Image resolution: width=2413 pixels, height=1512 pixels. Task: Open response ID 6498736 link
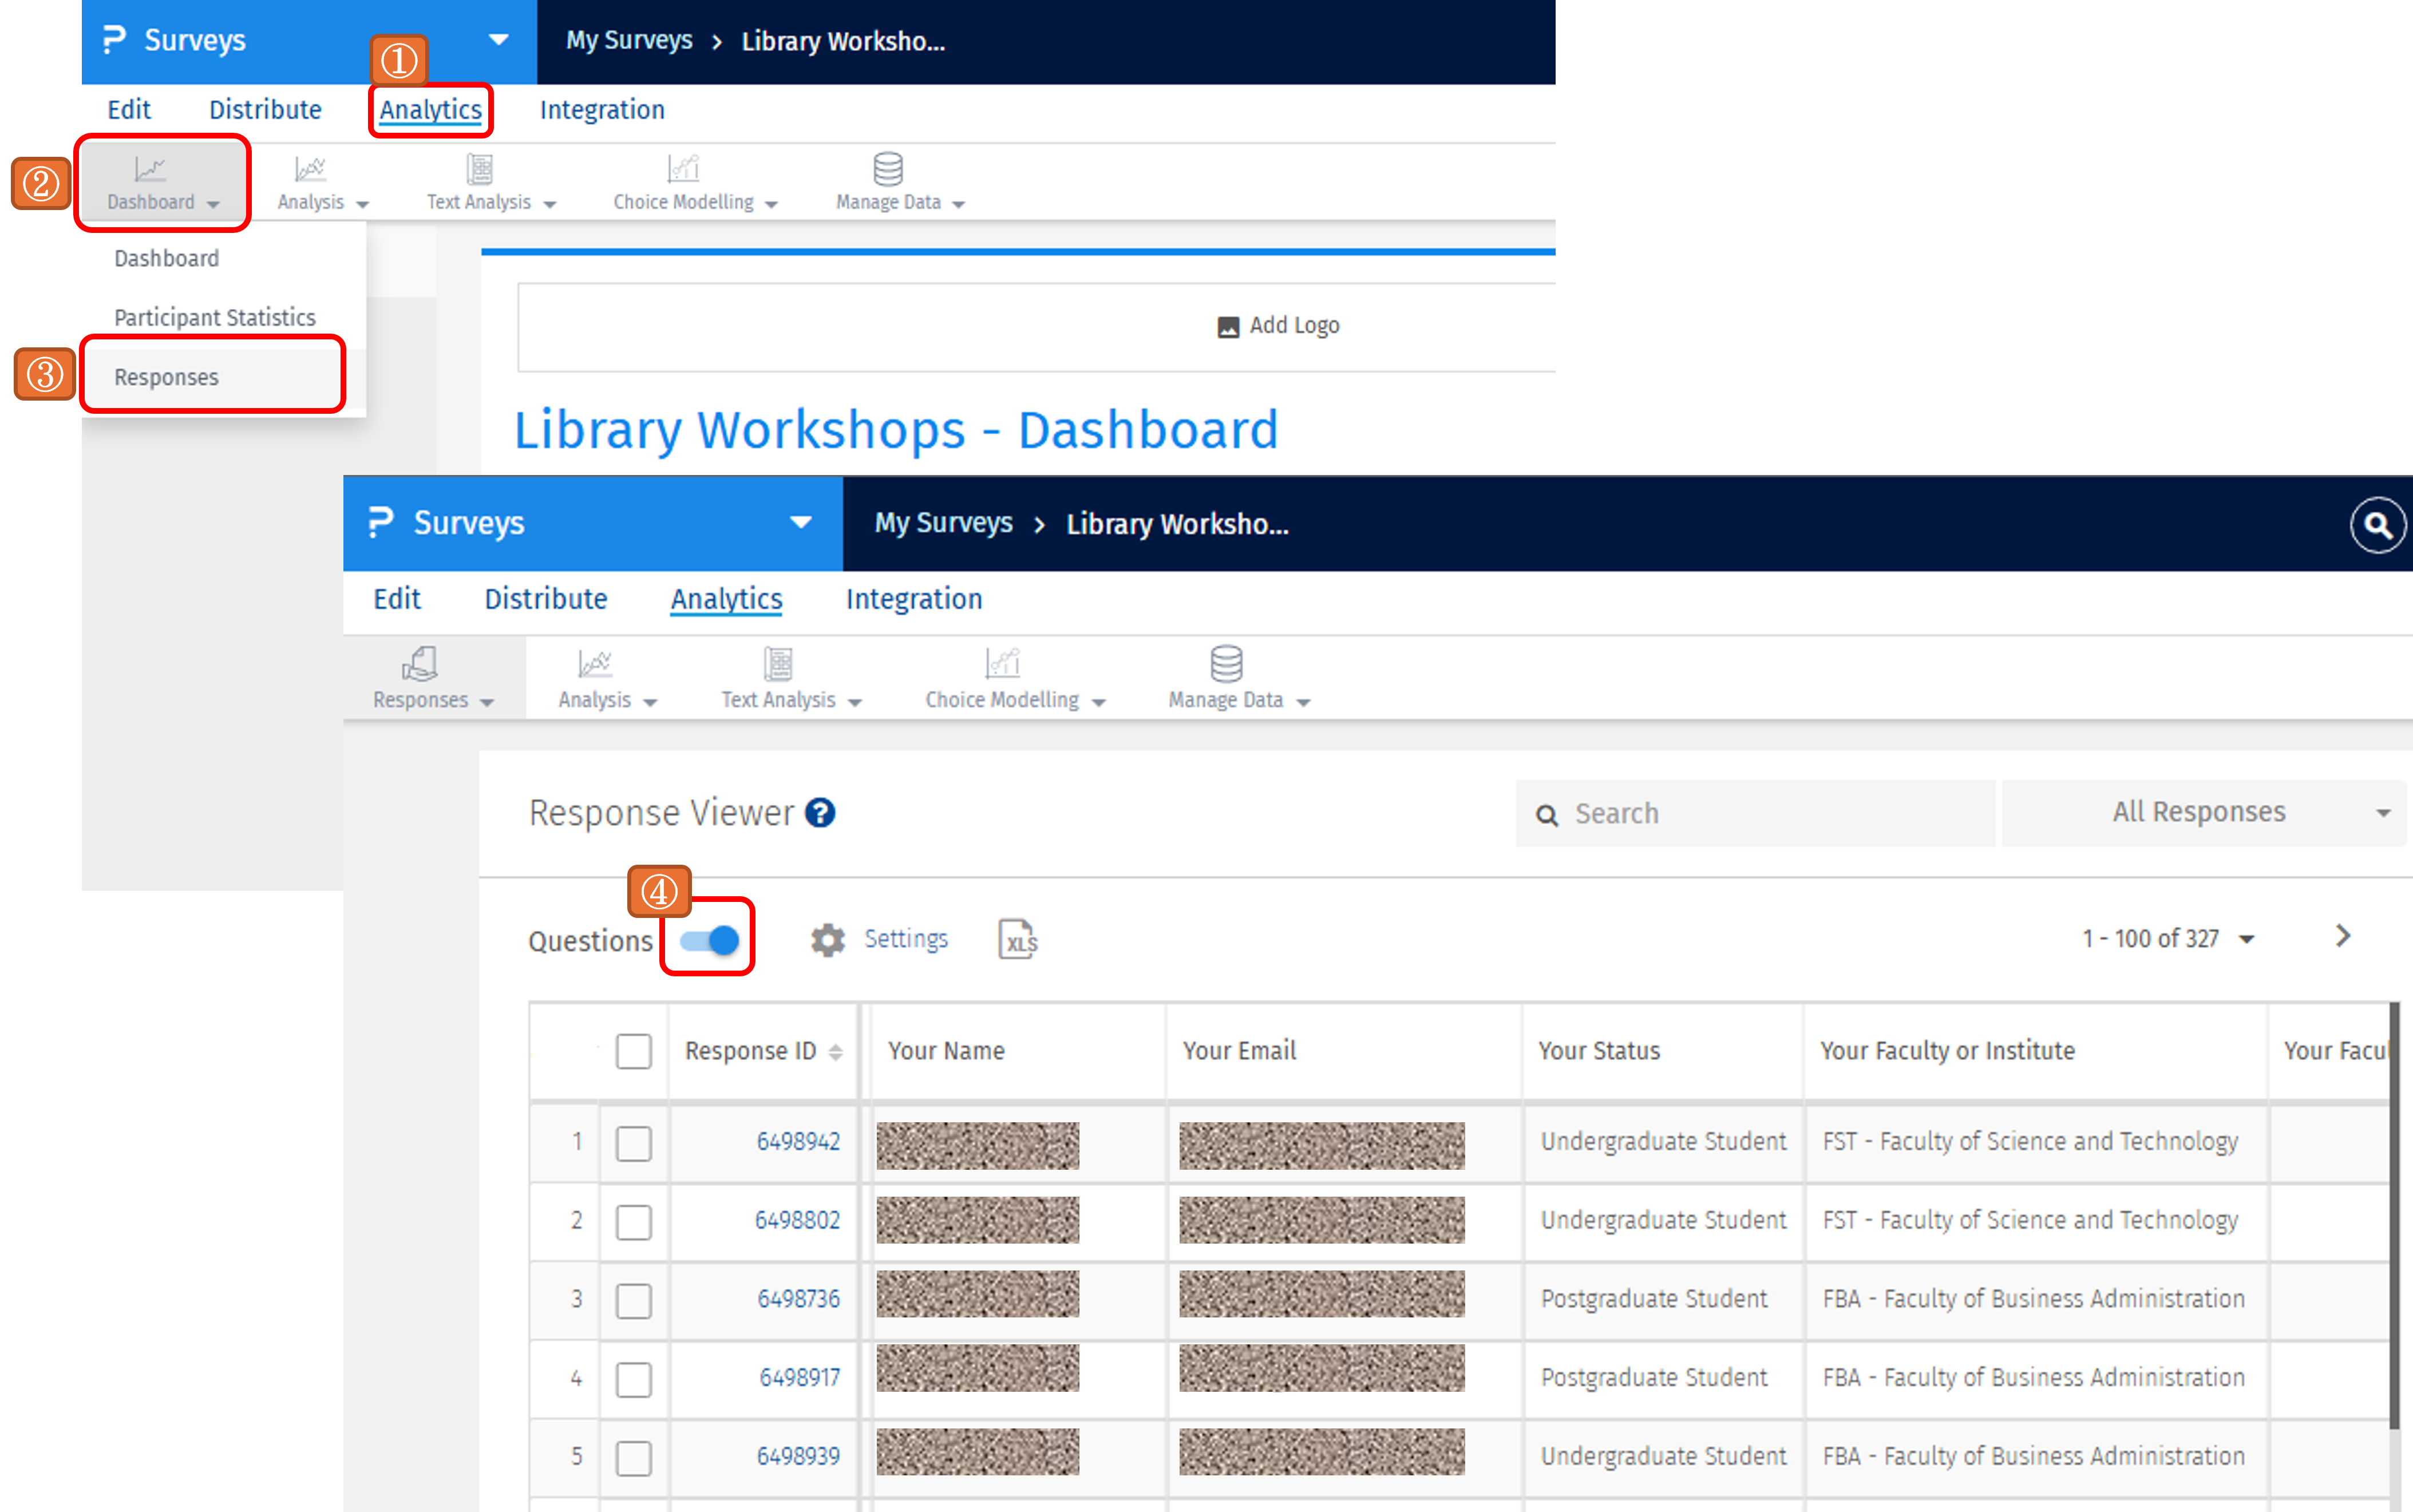(798, 1299)
